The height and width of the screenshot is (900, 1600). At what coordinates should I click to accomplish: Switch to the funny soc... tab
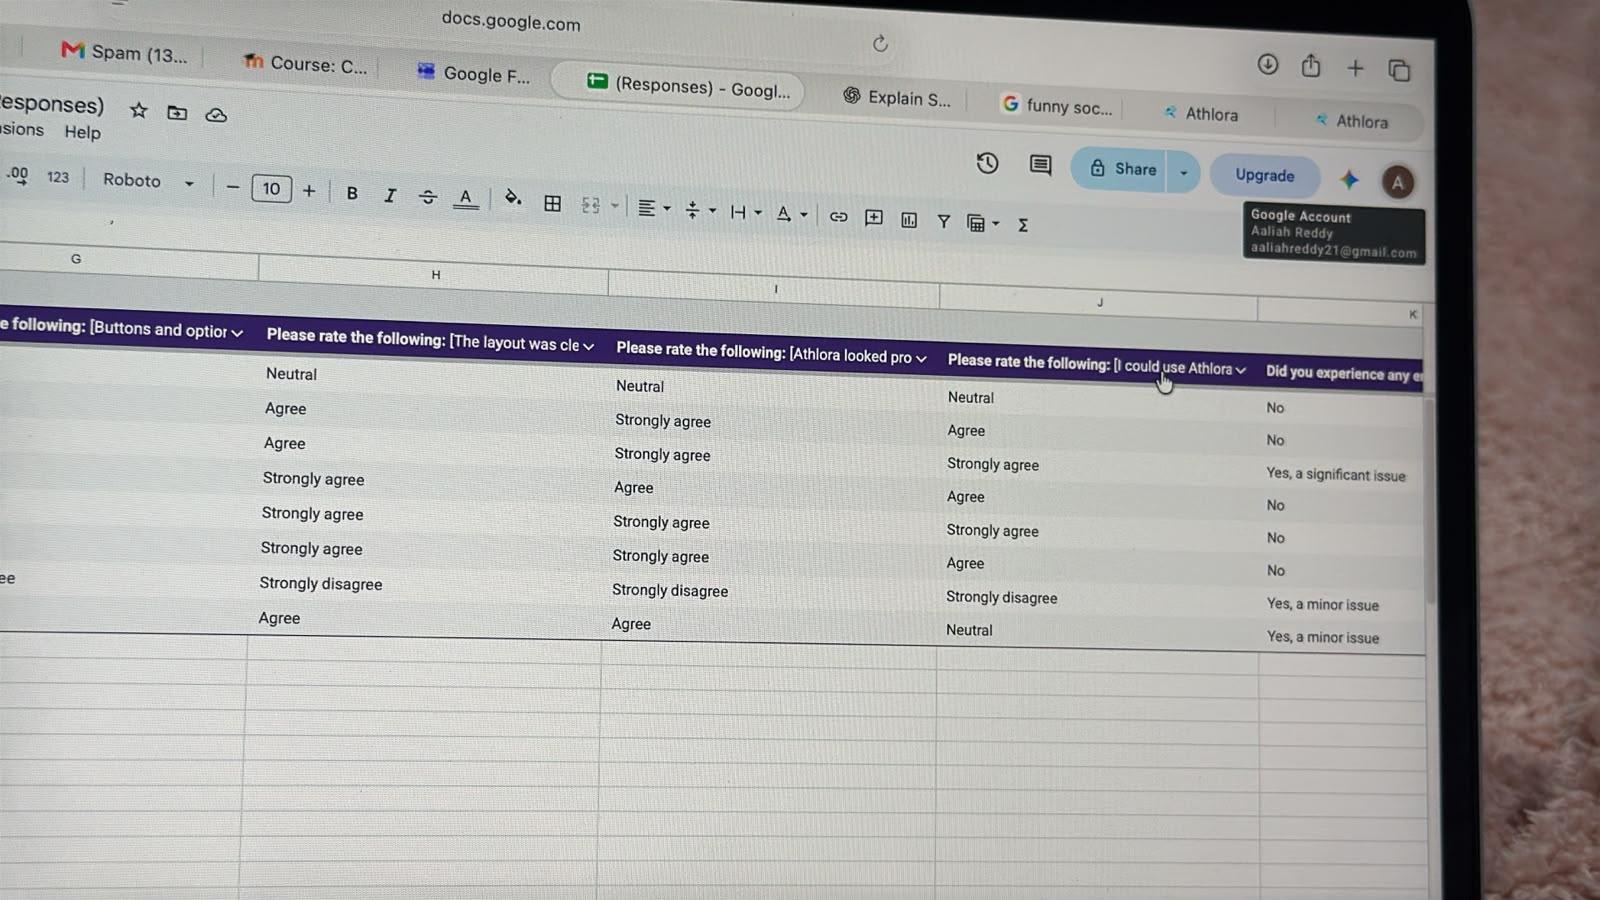[1058, 105]
